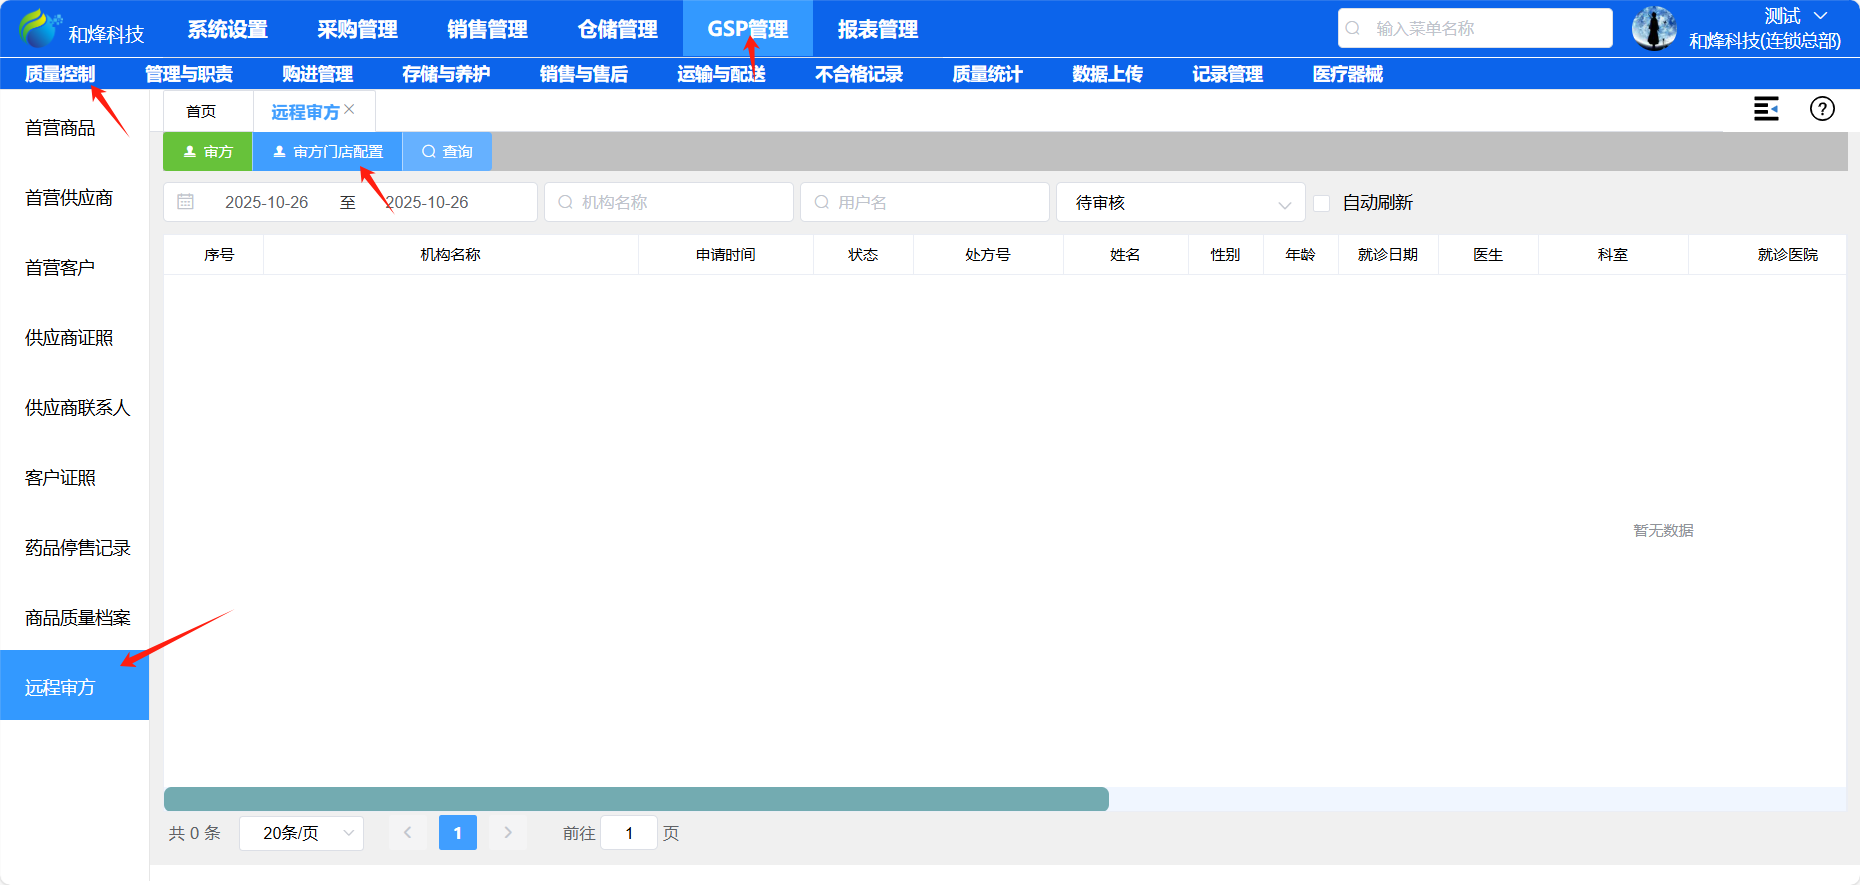
Task: Open the help question mark icon
Action: (x=1822, y=109)
